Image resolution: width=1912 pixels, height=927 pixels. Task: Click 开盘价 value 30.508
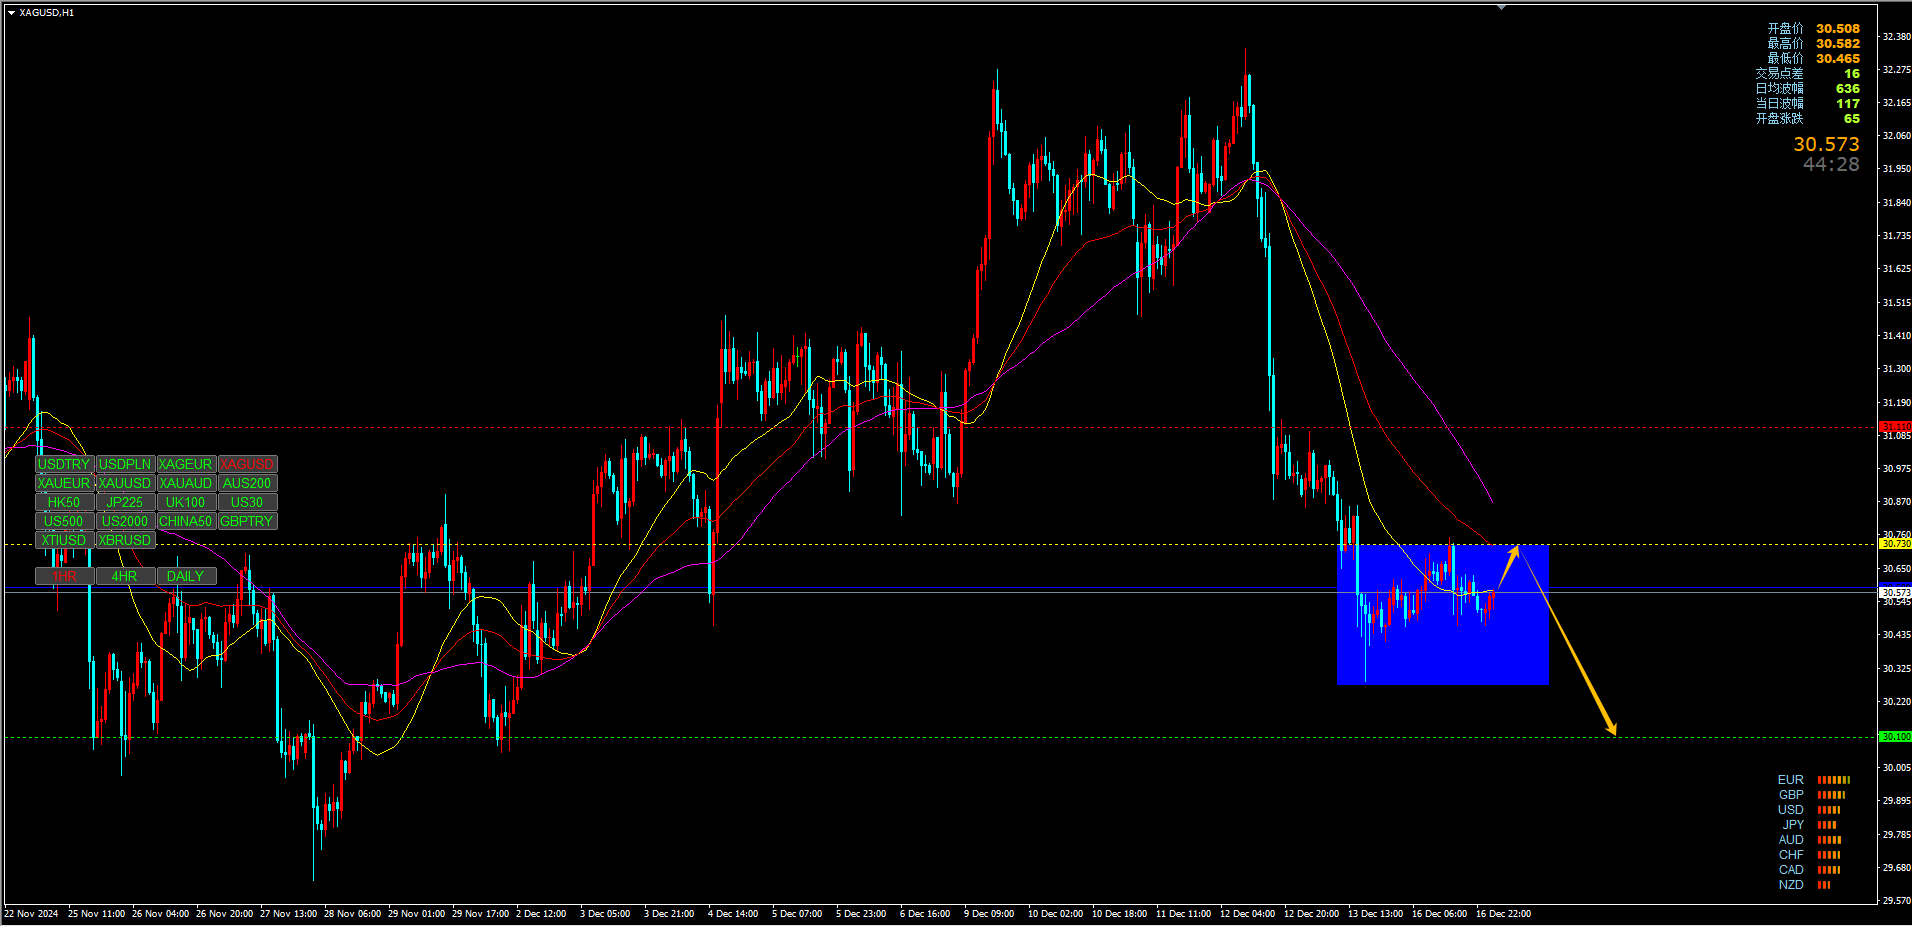1838,29
